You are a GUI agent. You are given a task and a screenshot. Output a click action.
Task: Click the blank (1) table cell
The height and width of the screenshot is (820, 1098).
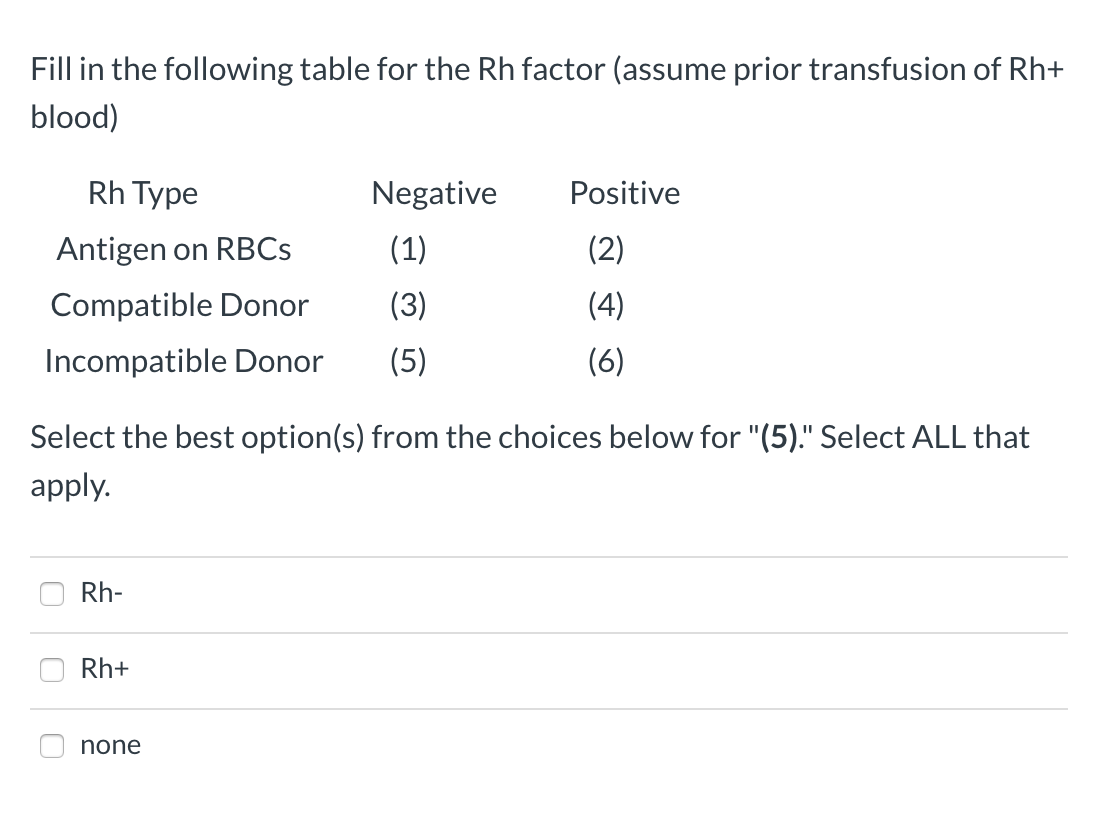point(408,250)
